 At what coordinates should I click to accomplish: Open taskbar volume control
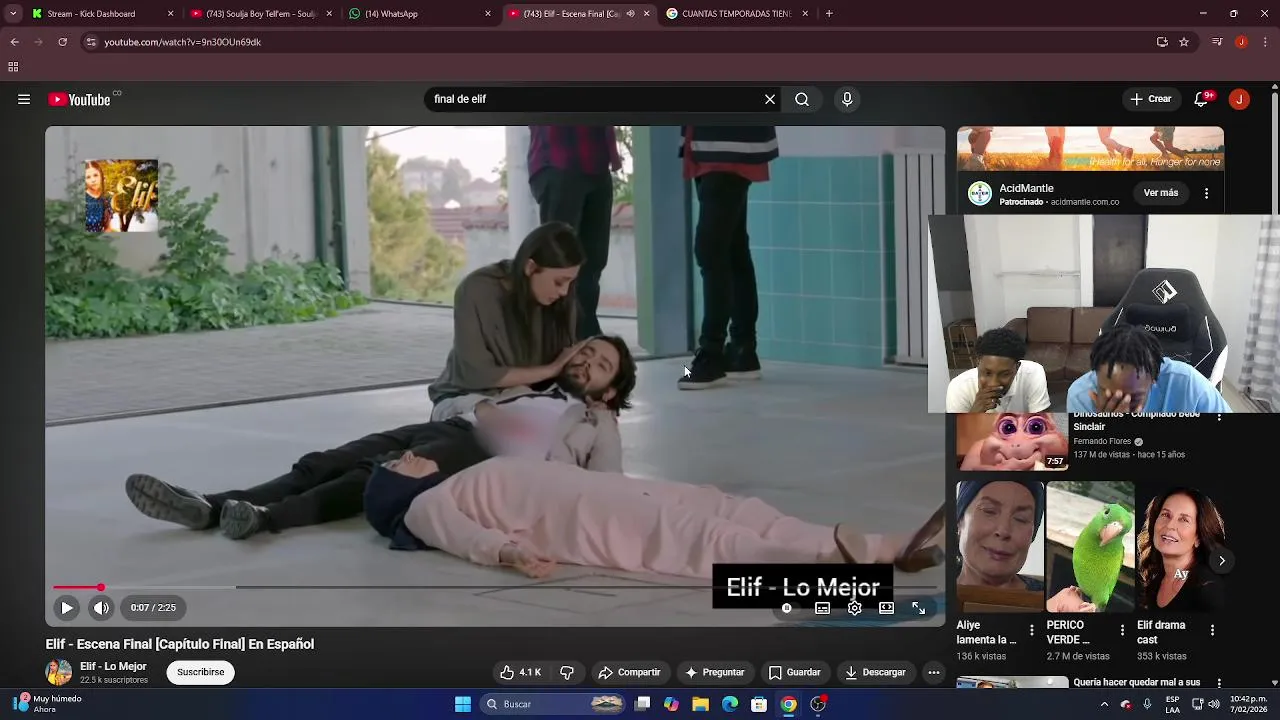pyautogui.click(x=1213, y=704)
